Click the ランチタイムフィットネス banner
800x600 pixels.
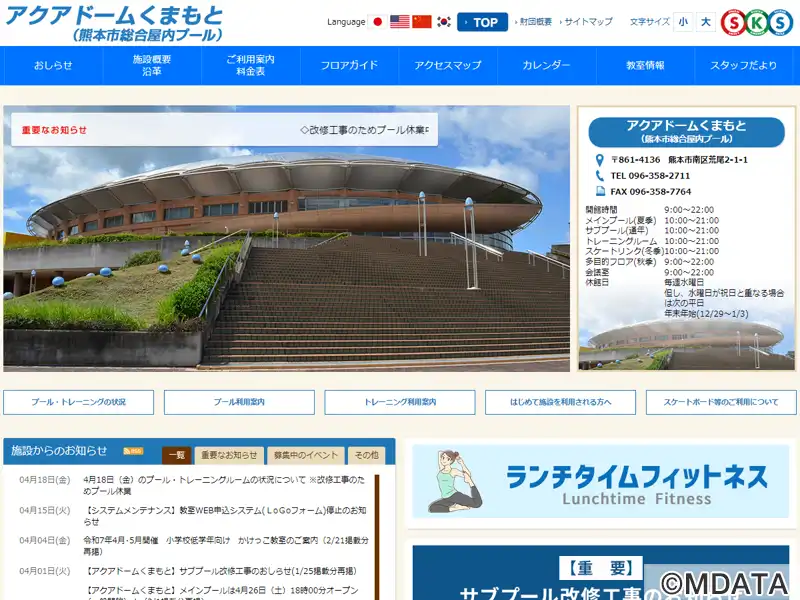(x=601, y=482)
